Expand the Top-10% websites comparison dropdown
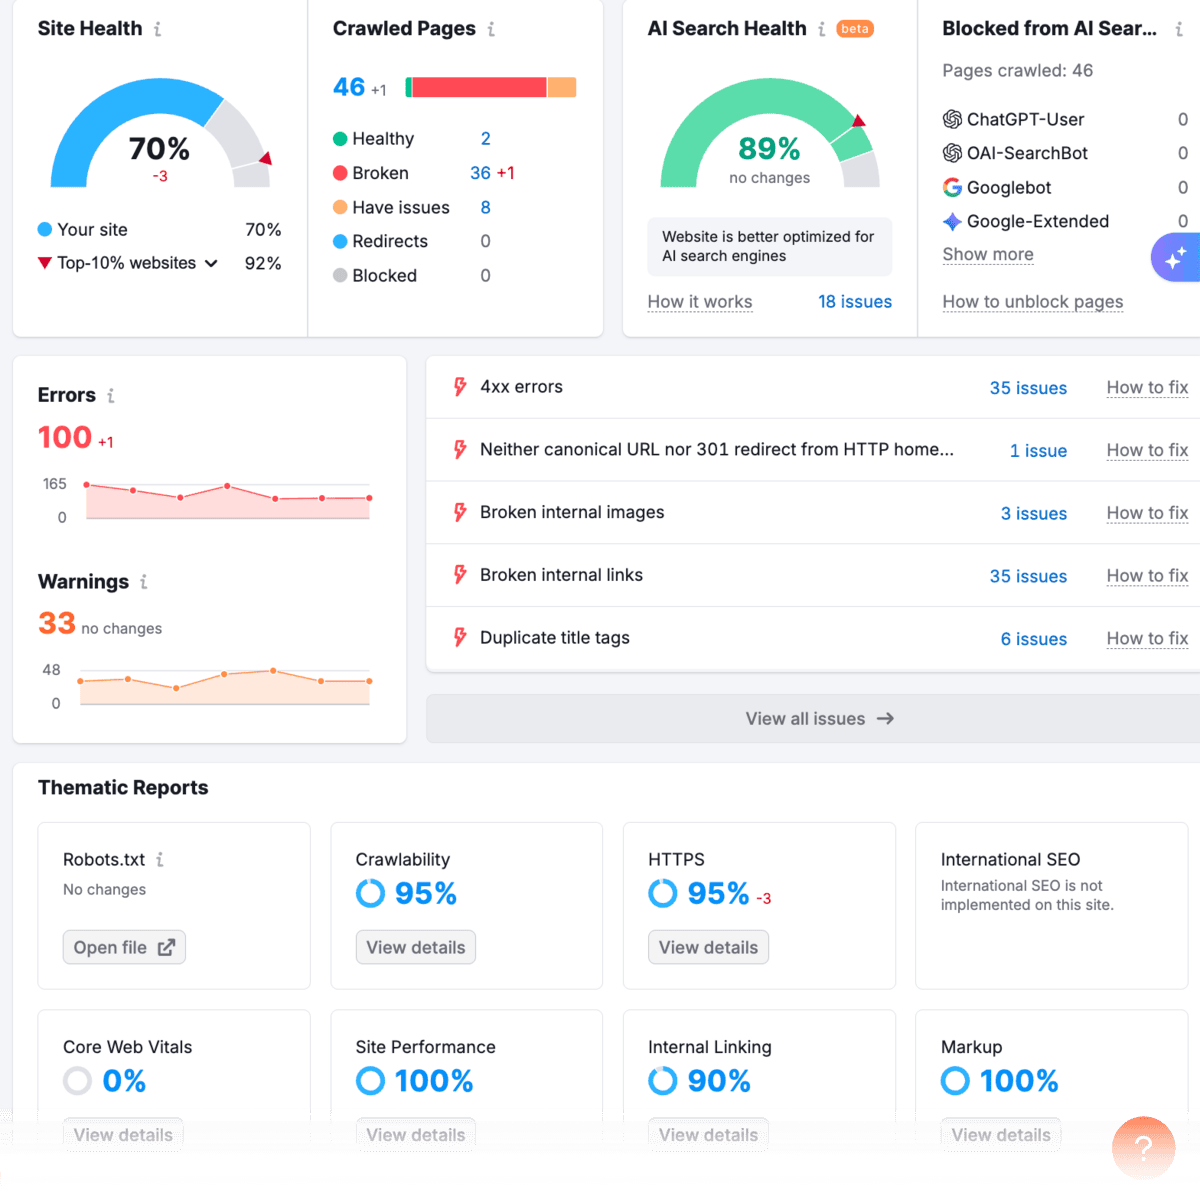1200x1200 pixels. [x=211, y=263]
